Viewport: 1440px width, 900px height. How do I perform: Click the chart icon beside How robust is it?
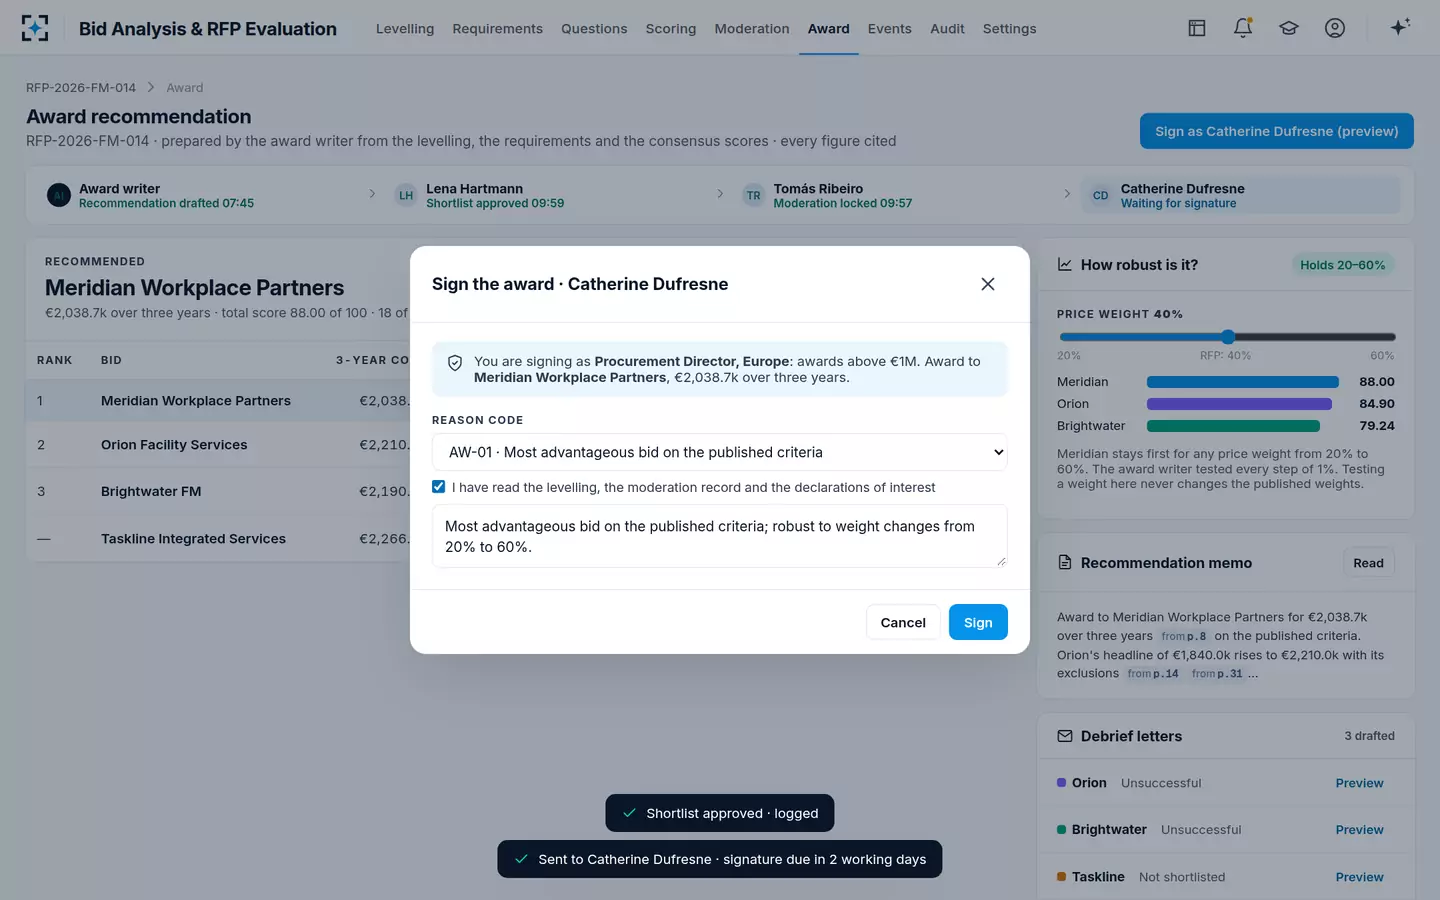pyautogui.click(x=1065, y=265)
